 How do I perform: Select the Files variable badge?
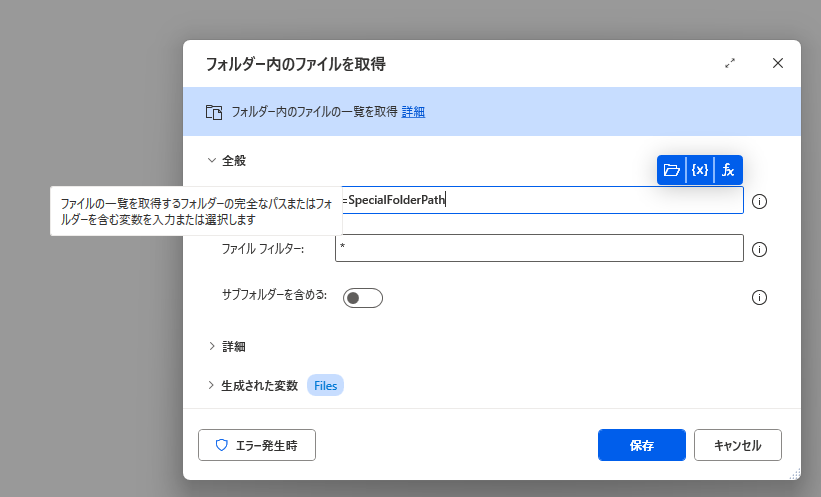(x=325, y=385)
